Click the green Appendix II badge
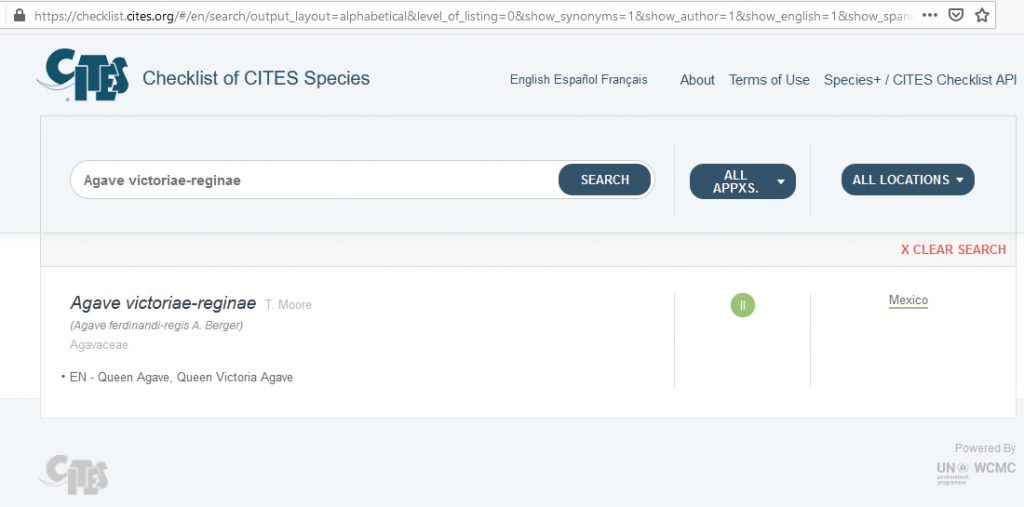This screenshot has width=1024, height=507. pos(743,305)
